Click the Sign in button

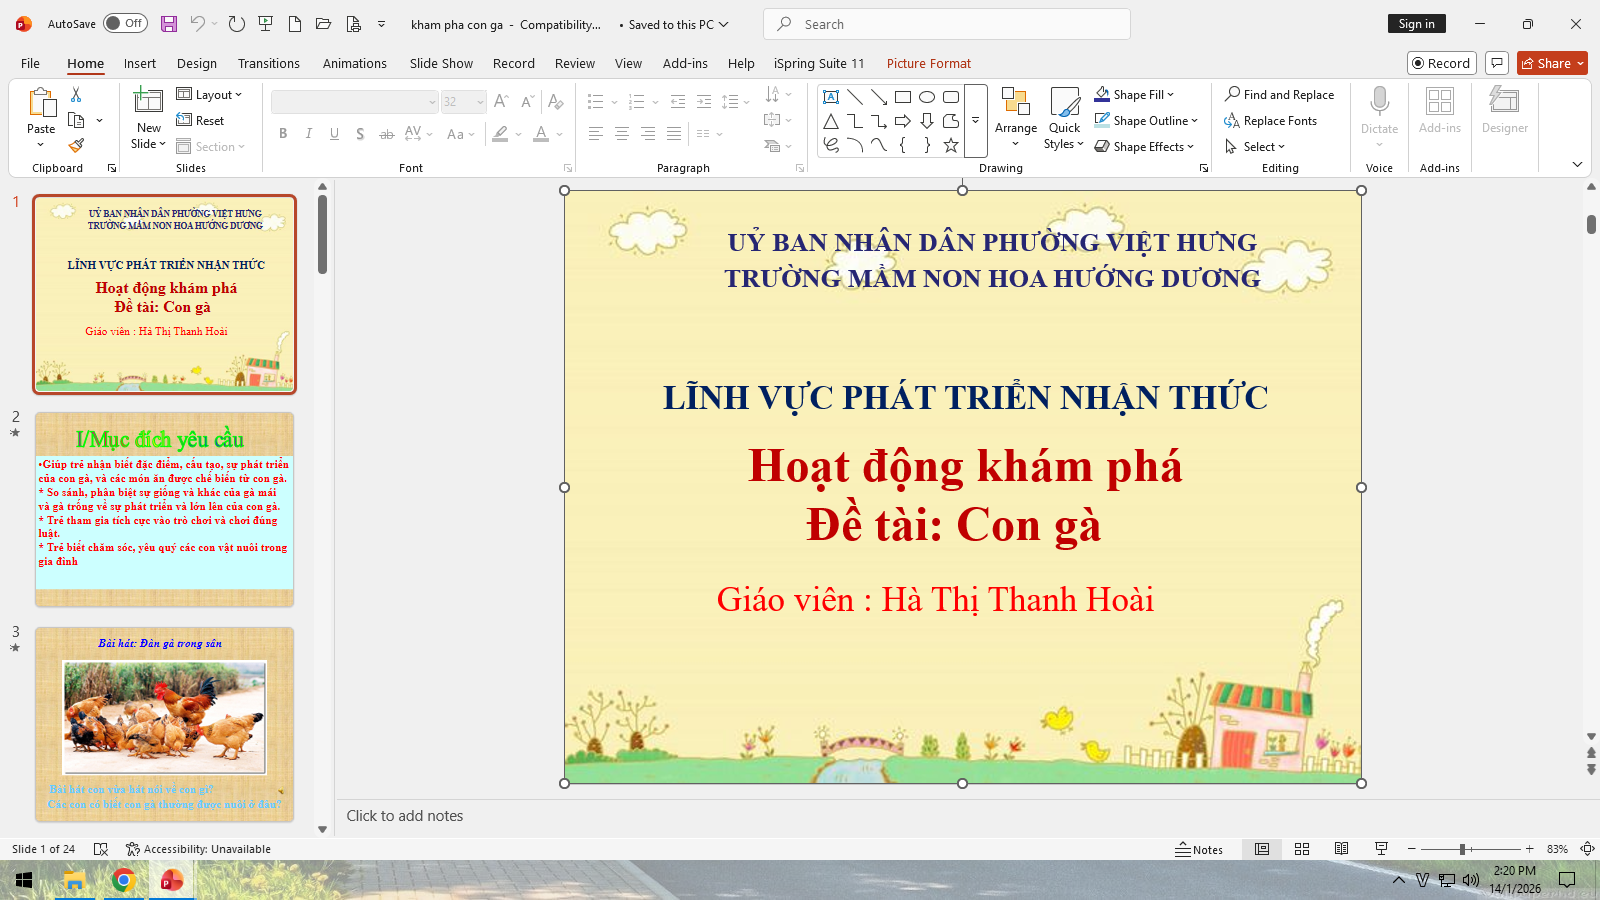coord(1416,24)
